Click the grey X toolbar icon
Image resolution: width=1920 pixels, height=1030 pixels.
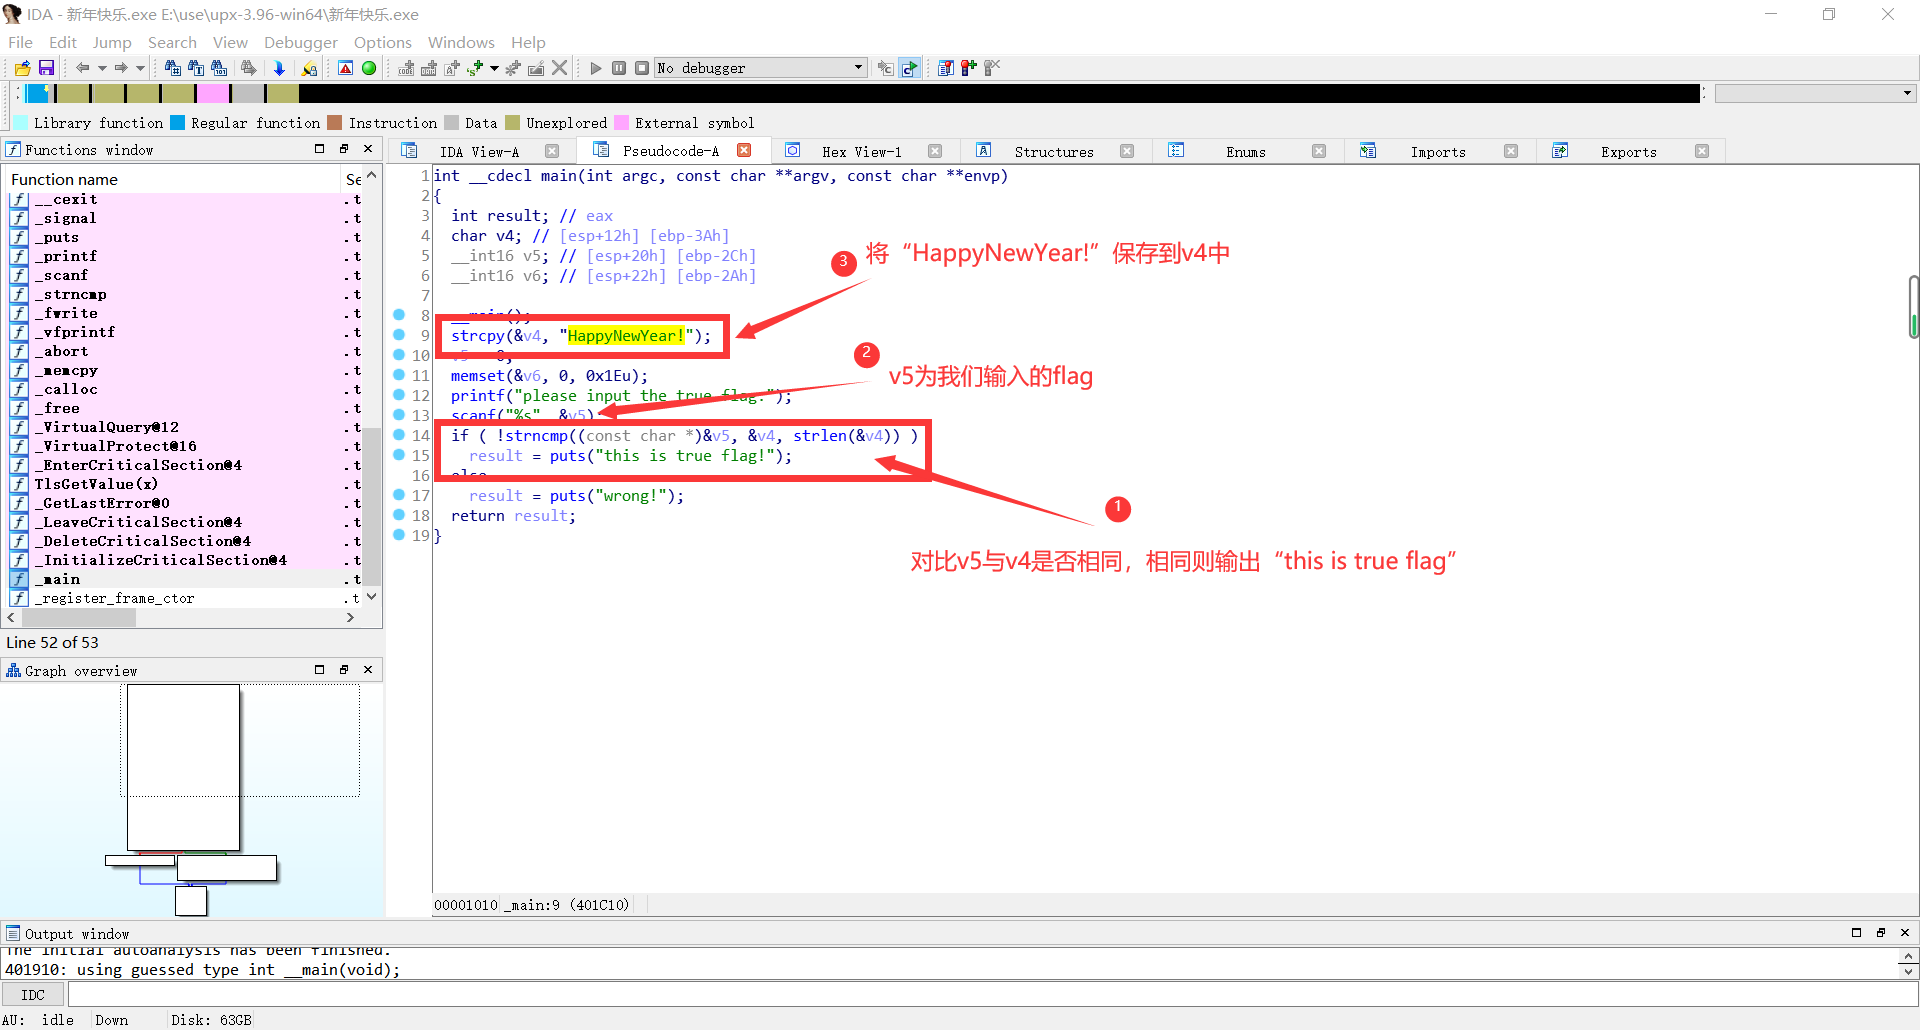tap(560, 68)
